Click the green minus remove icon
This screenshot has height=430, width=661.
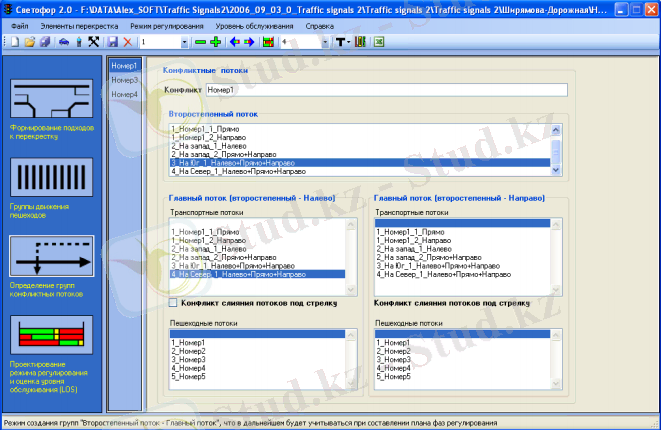pos(201,43)
